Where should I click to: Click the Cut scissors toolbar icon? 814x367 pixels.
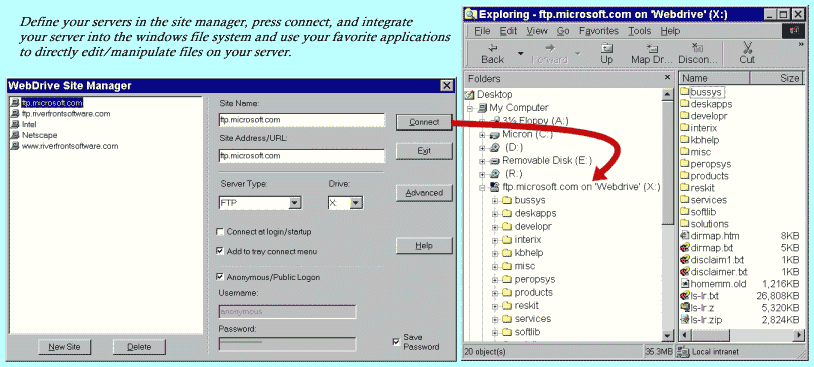point(747,48)
